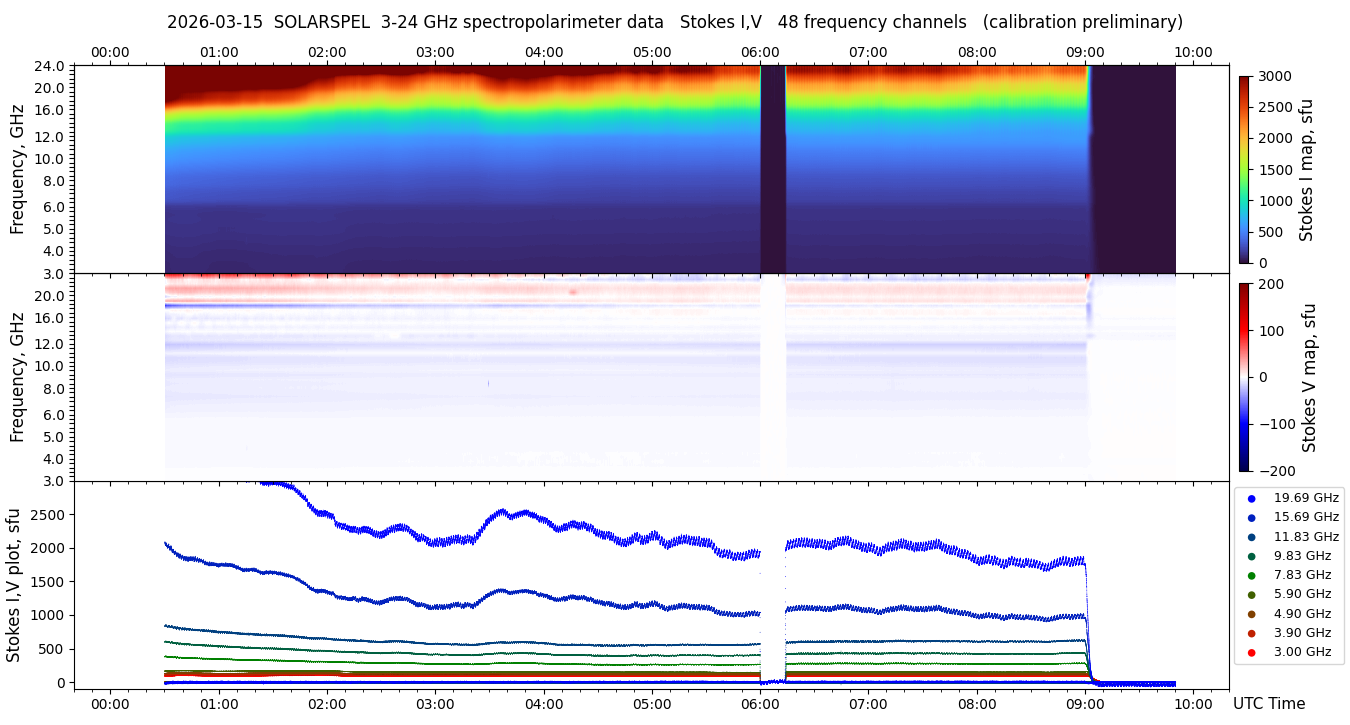Screen dimensions: 1350x725
Task: Click the 3.90 GHz legend marker dot
Action: [1251, 633]
